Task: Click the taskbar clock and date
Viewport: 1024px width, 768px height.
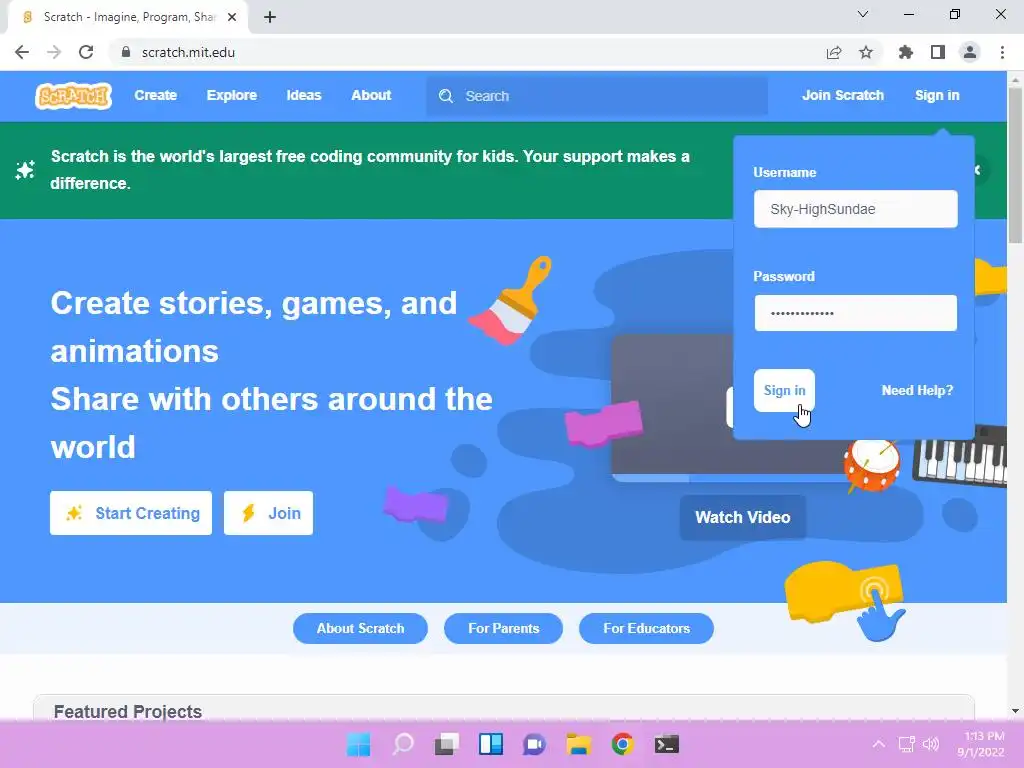Action: (x=982, y=744)
